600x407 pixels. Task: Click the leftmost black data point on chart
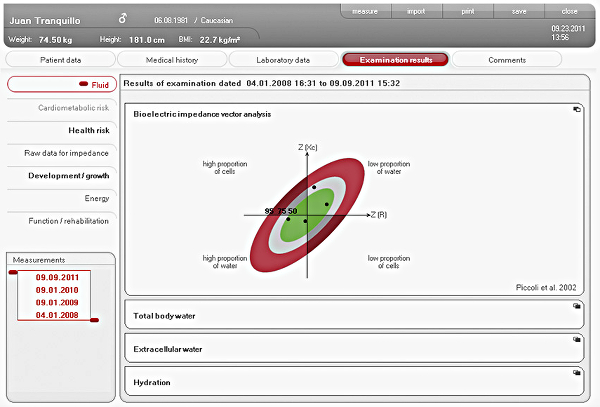tap(288, 219)
